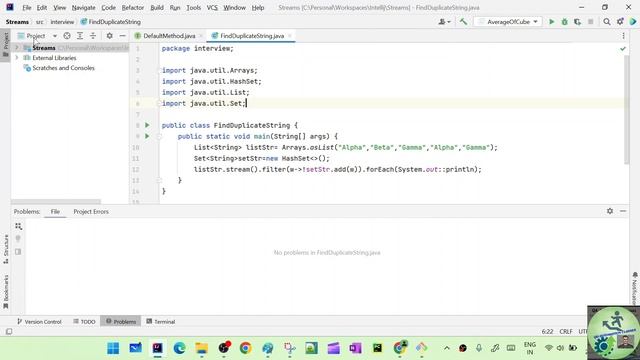Open the View menu
This screenshot has height=360, width=640.
[59, 8]
